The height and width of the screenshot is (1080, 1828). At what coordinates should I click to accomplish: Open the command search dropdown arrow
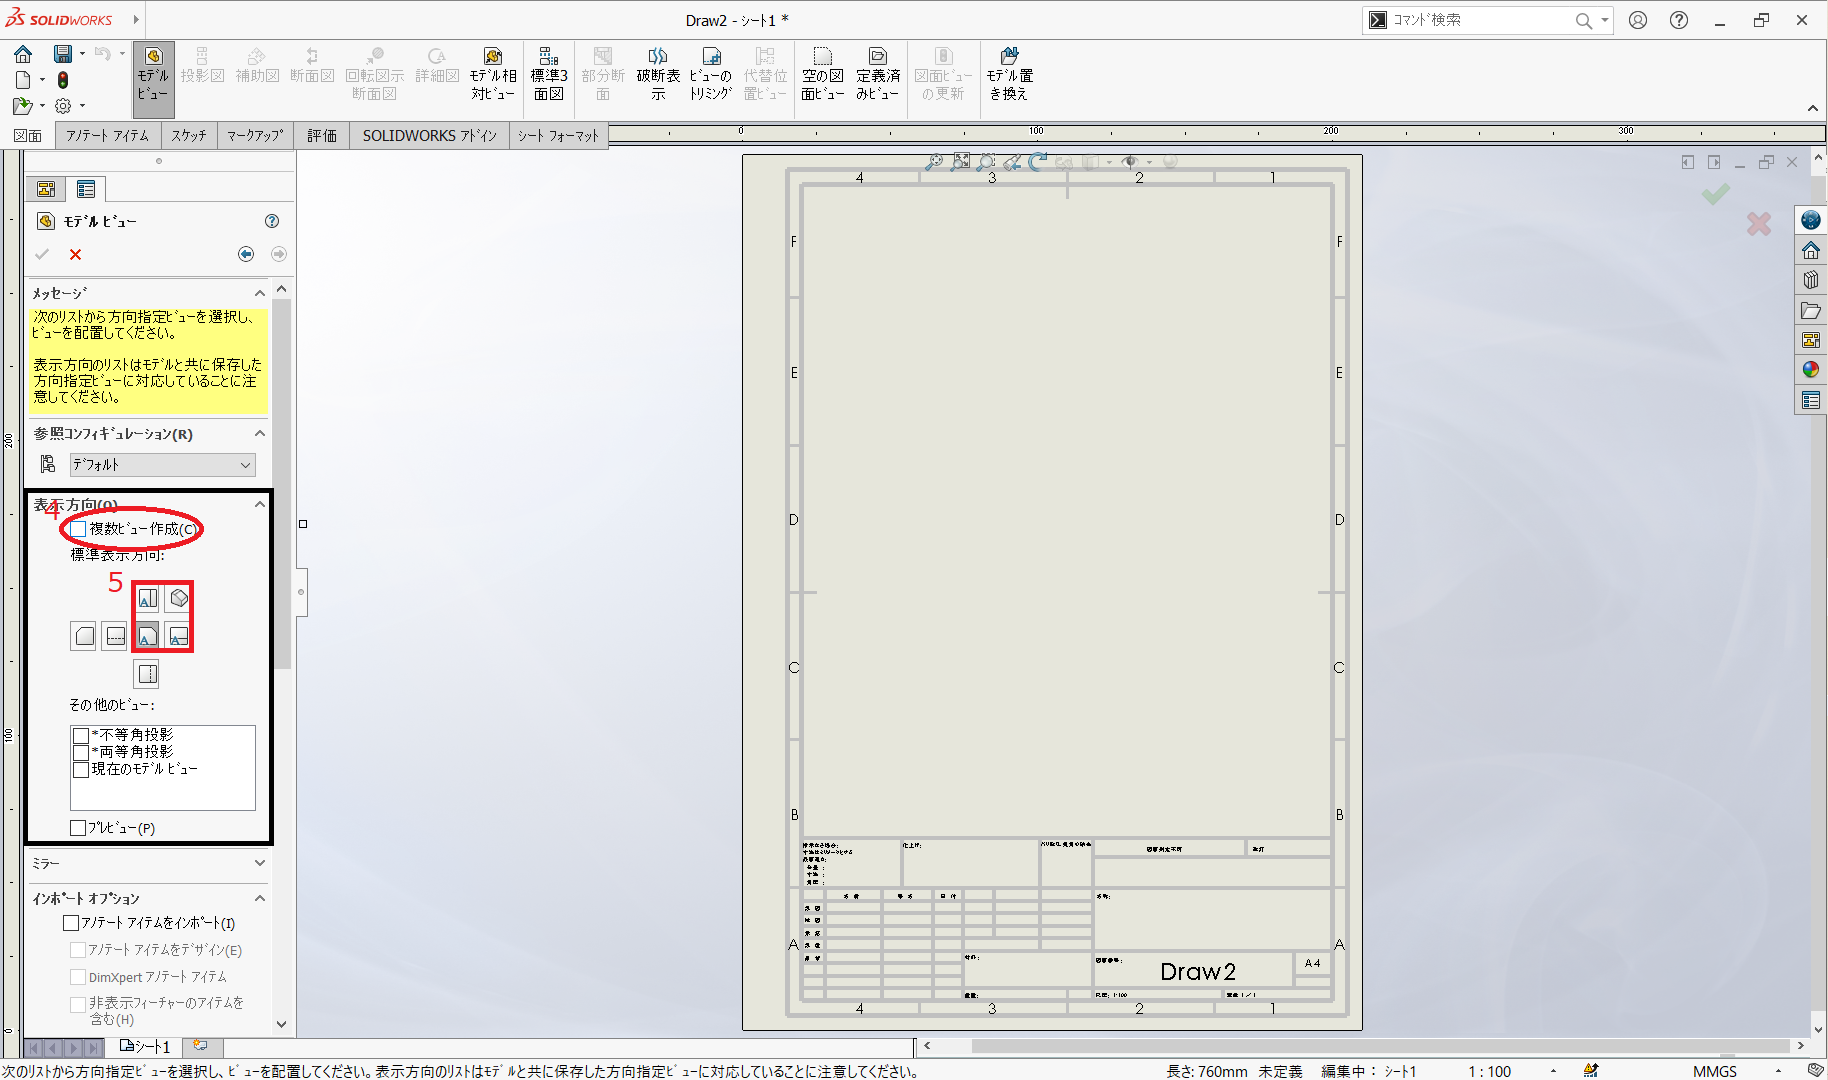(1604, 20)
